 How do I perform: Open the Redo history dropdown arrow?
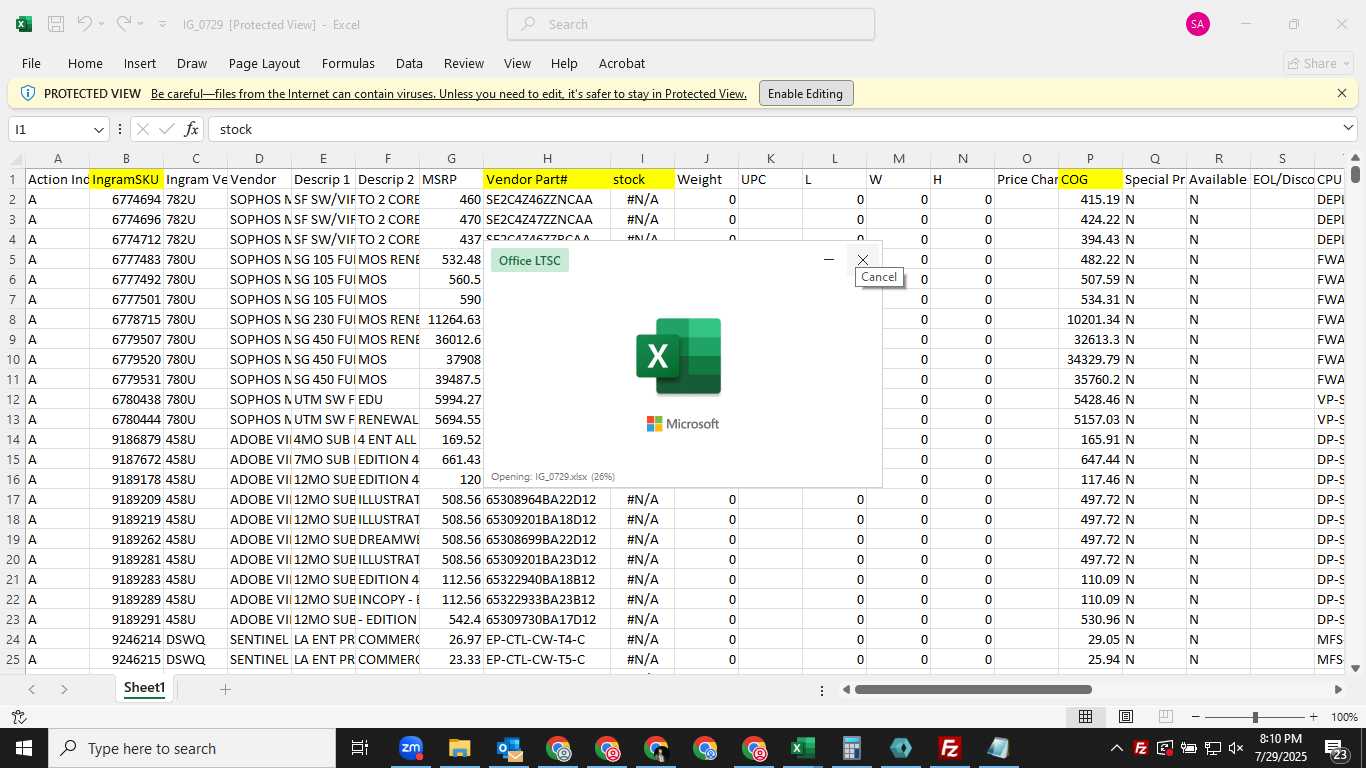point(139,24)
